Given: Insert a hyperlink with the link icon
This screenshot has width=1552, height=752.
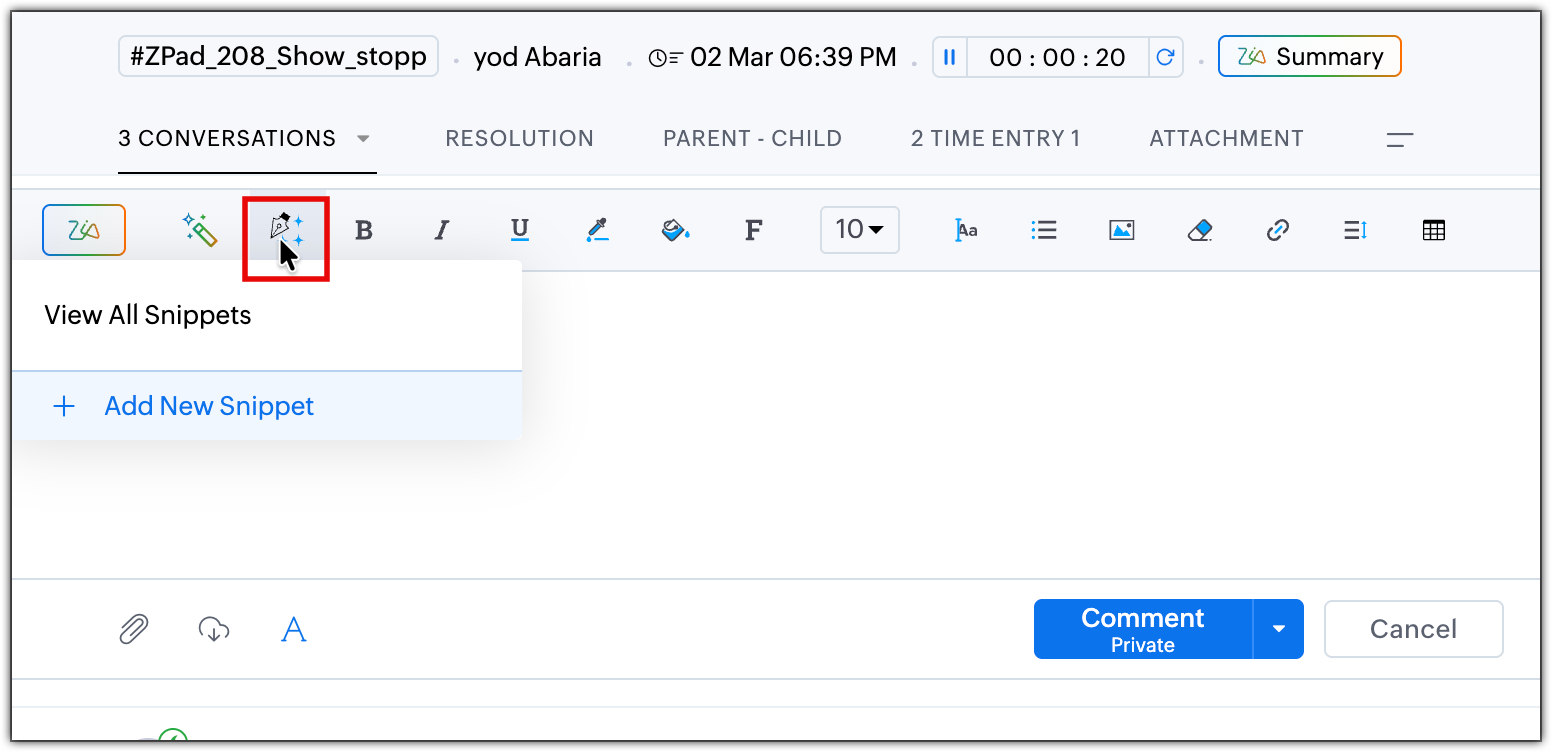Looking at the screenshot, I should point(1277,231).
